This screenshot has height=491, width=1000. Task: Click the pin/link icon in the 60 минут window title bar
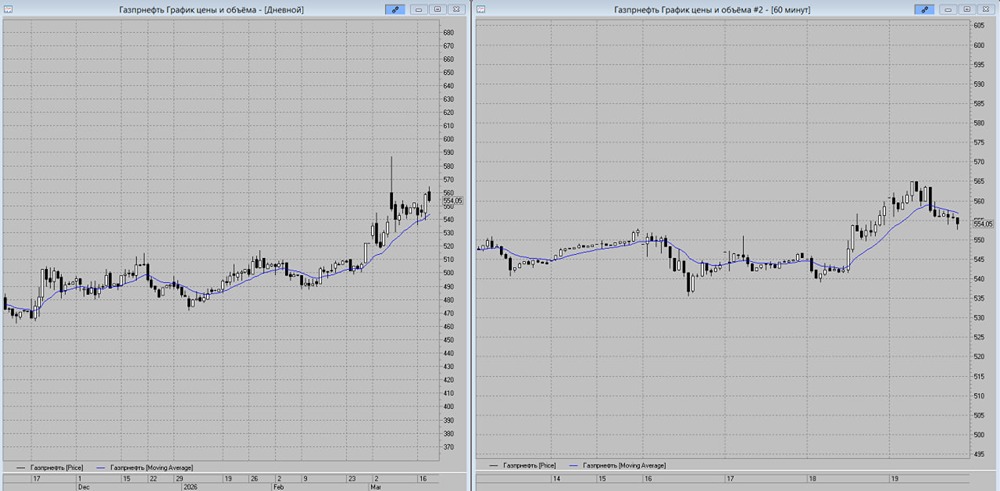[924, 9]
